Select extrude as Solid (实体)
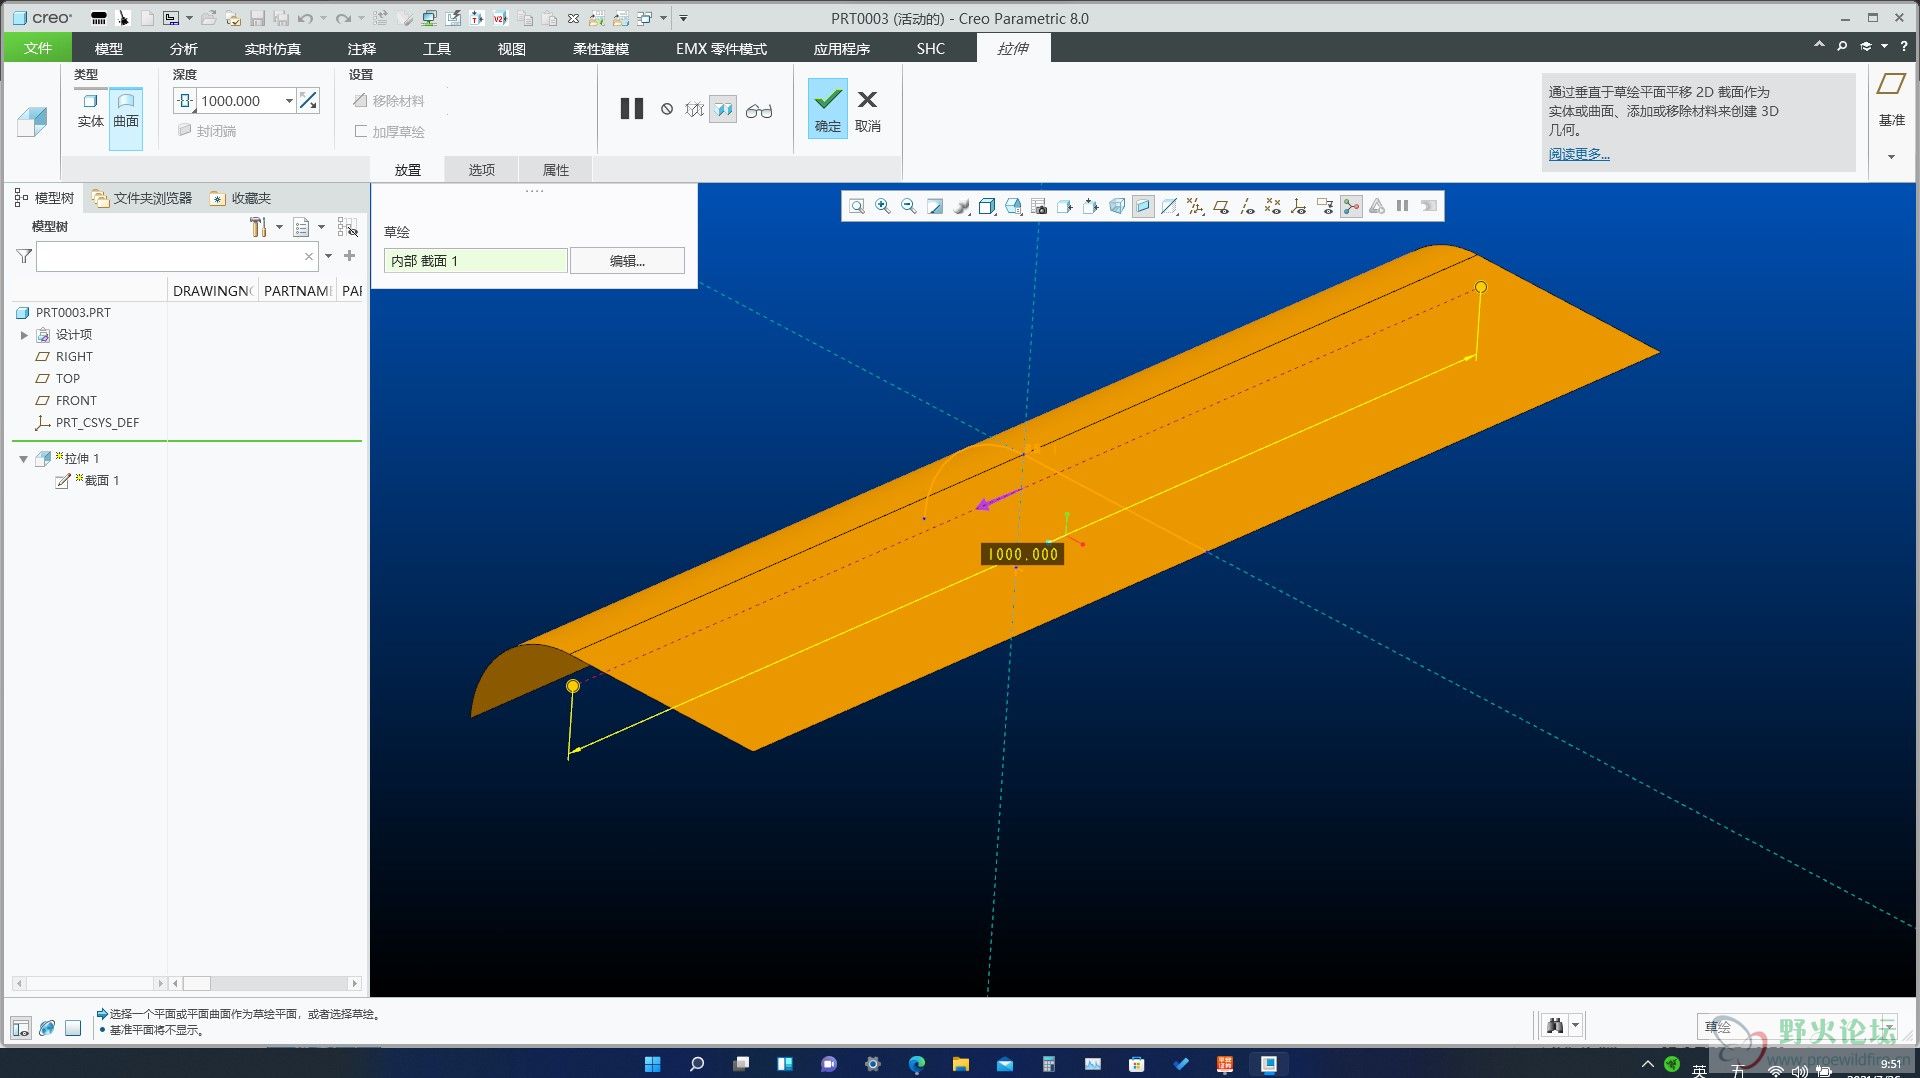The width and height of the screenshot is (1920, 1078). 90,111
